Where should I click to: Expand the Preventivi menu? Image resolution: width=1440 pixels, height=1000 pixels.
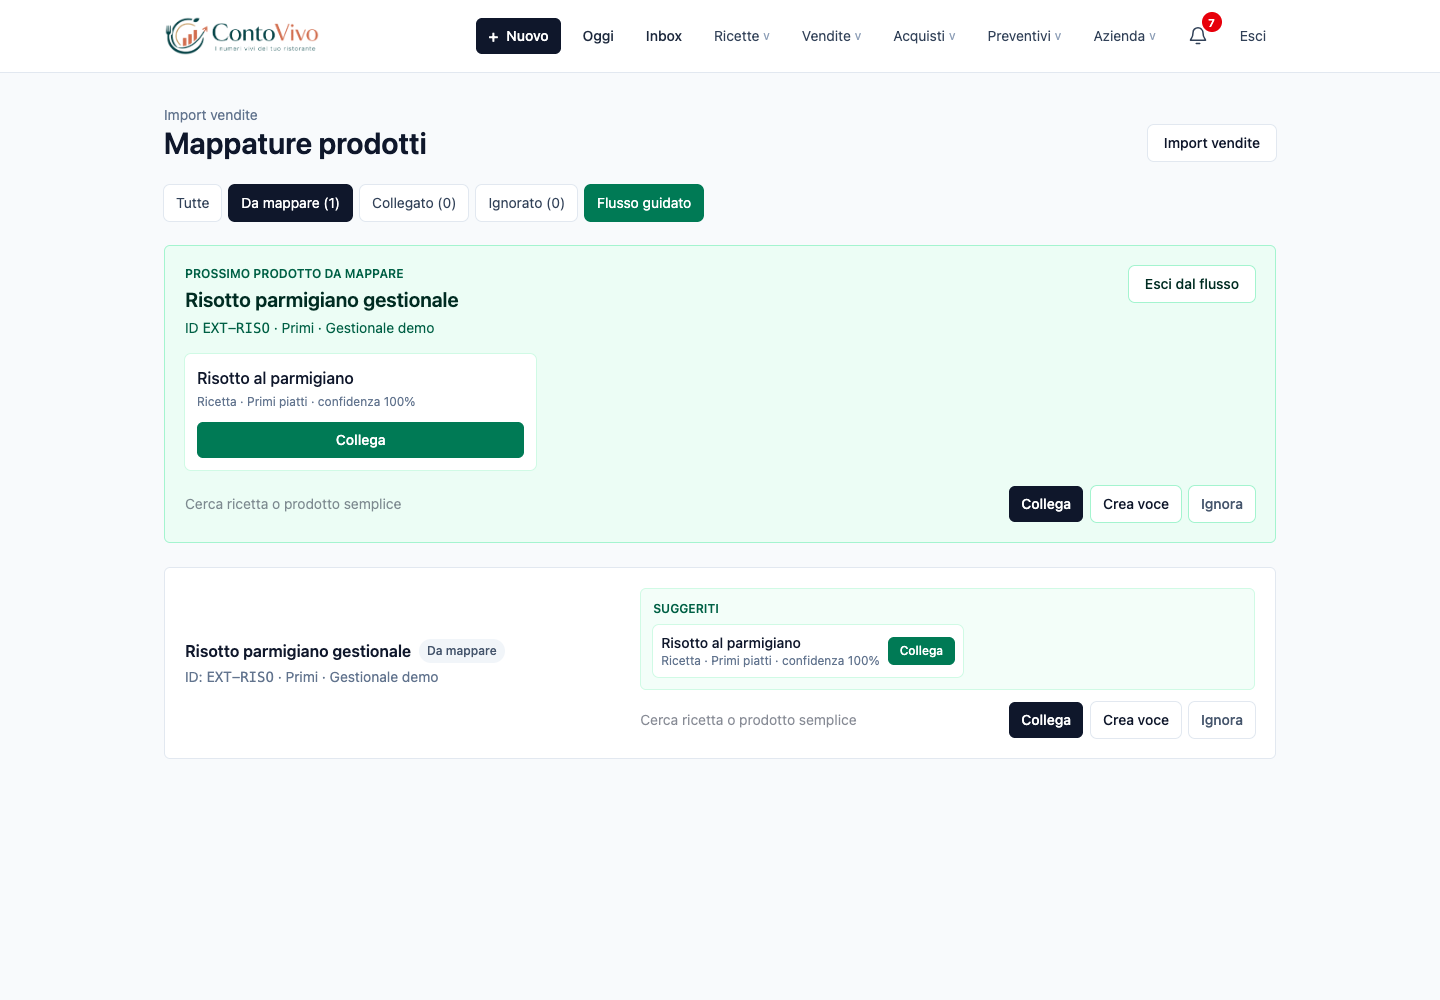pyautogui.click(x=1024, y=36)
